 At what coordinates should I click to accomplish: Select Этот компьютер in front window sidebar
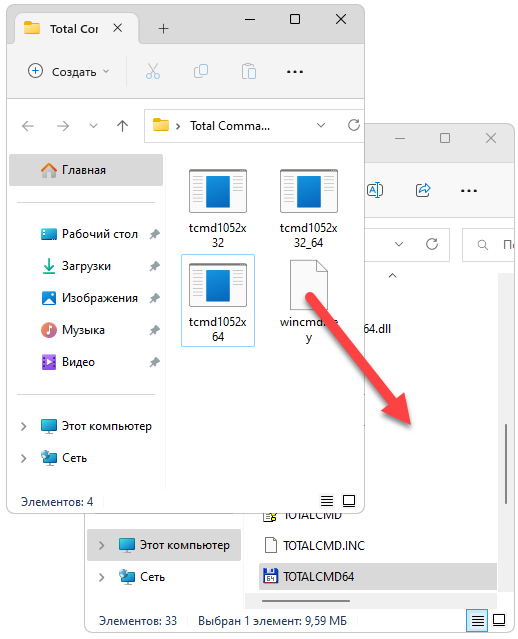pyautogui.click(x=96, y=426)
